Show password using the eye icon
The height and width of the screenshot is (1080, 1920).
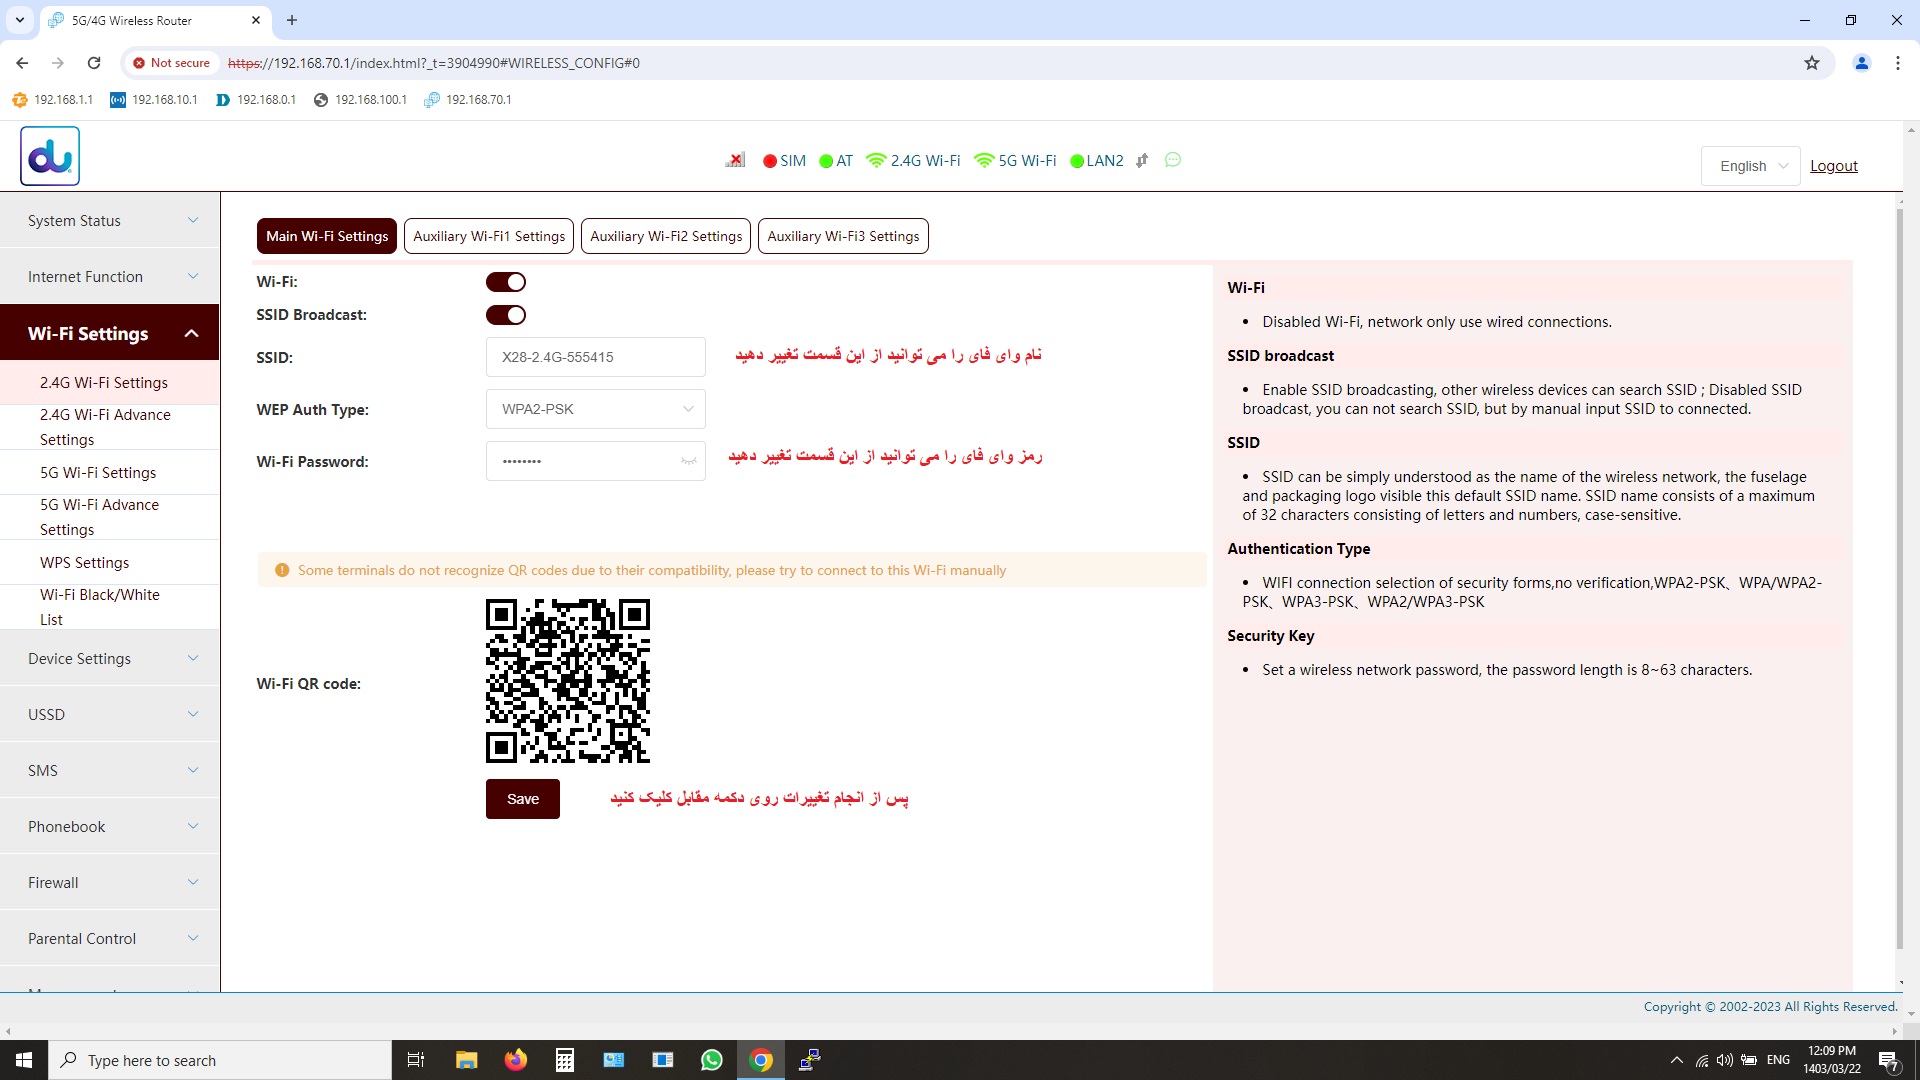point(688,461)
